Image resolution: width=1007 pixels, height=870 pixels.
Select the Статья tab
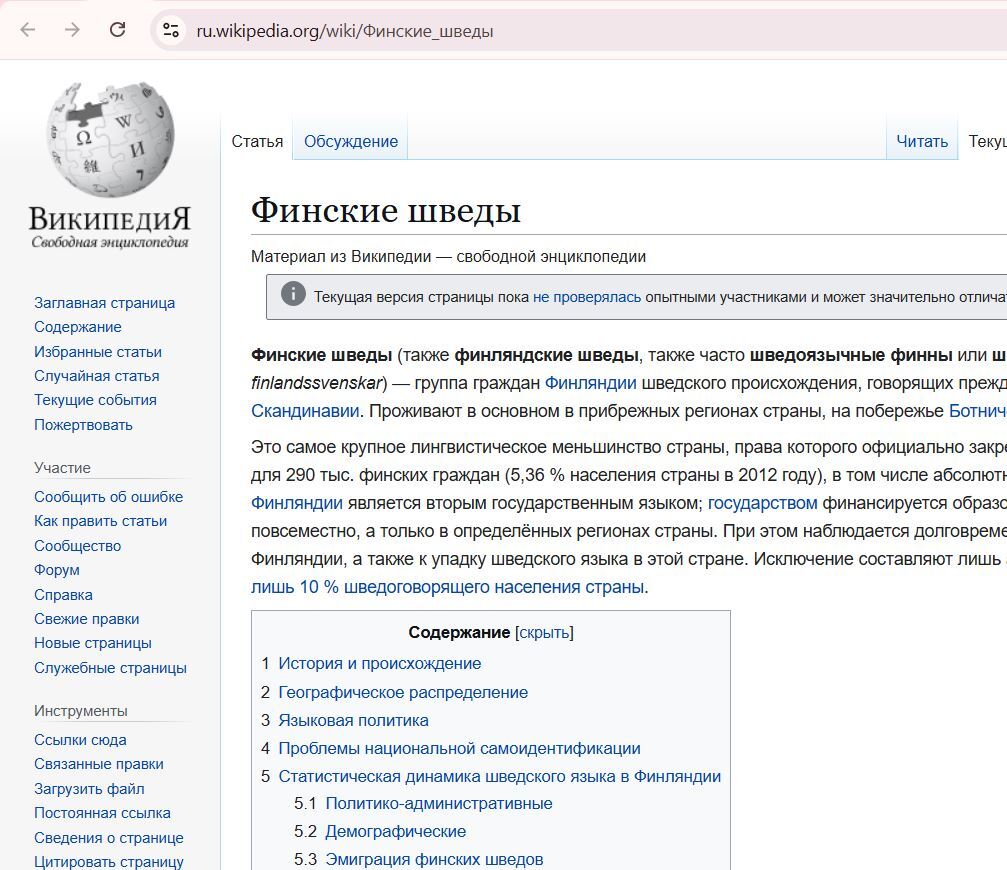point(257,141)
